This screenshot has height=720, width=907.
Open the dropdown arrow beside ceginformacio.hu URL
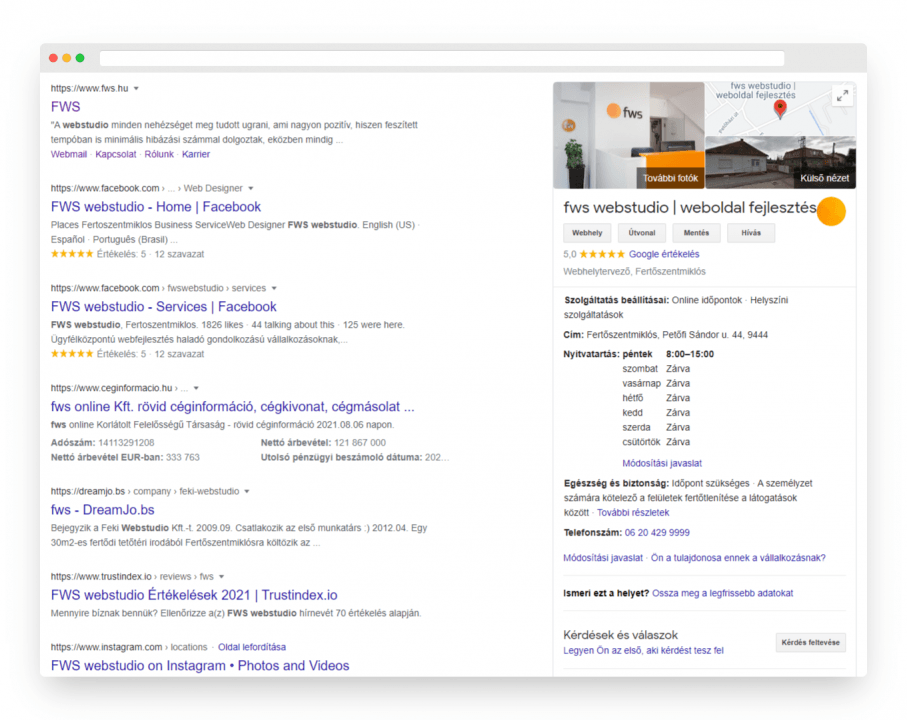coord(196,388)
